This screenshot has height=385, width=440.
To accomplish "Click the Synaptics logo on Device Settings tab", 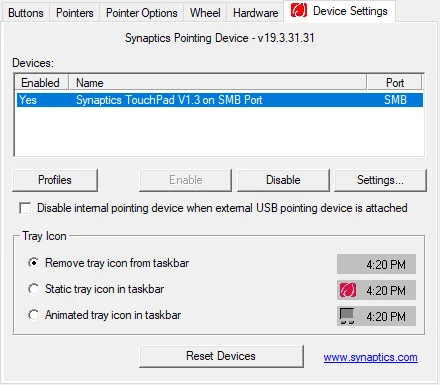I will 298,10.
